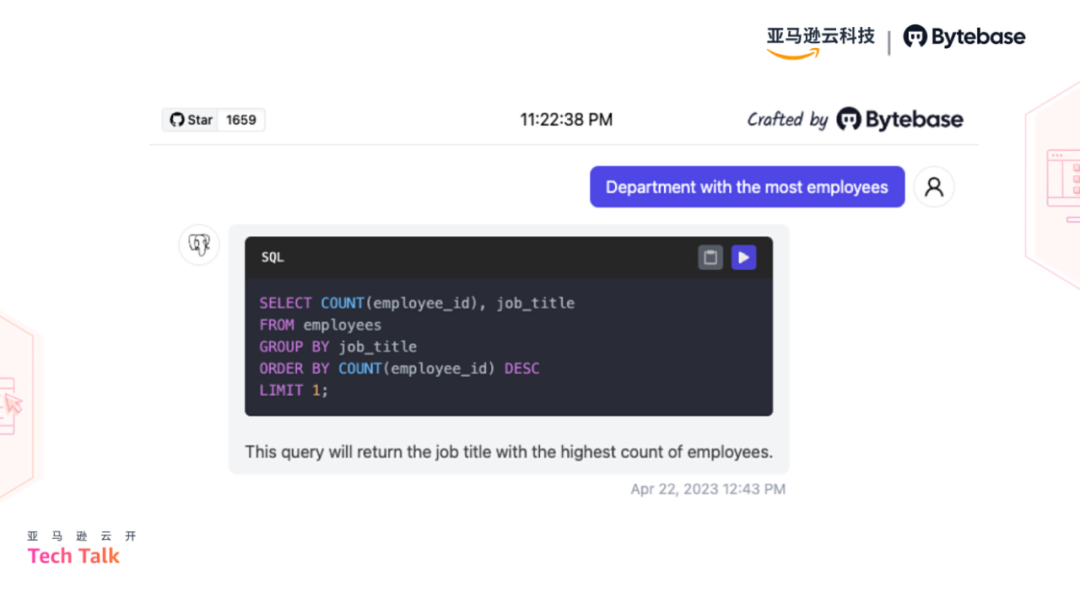Image resolution: width=1080 pixels, height=608 pixels.
Task: Click the 'ORDER BY COUNT(employee_id) DESC' line
Action: 399,368
